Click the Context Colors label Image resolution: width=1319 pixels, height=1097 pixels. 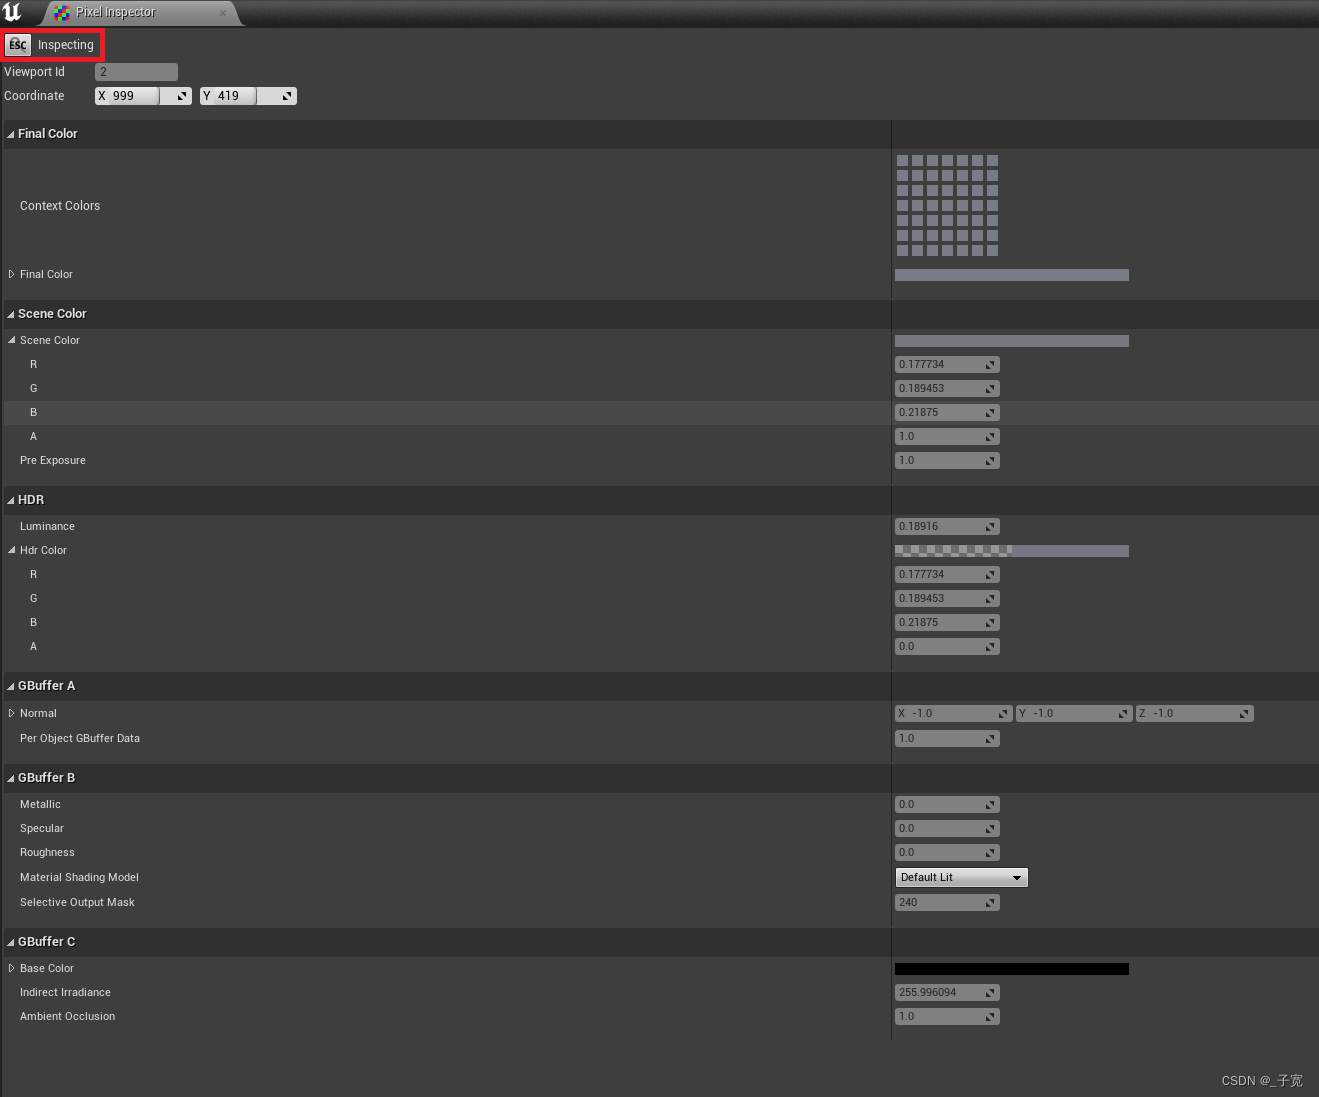60,206
